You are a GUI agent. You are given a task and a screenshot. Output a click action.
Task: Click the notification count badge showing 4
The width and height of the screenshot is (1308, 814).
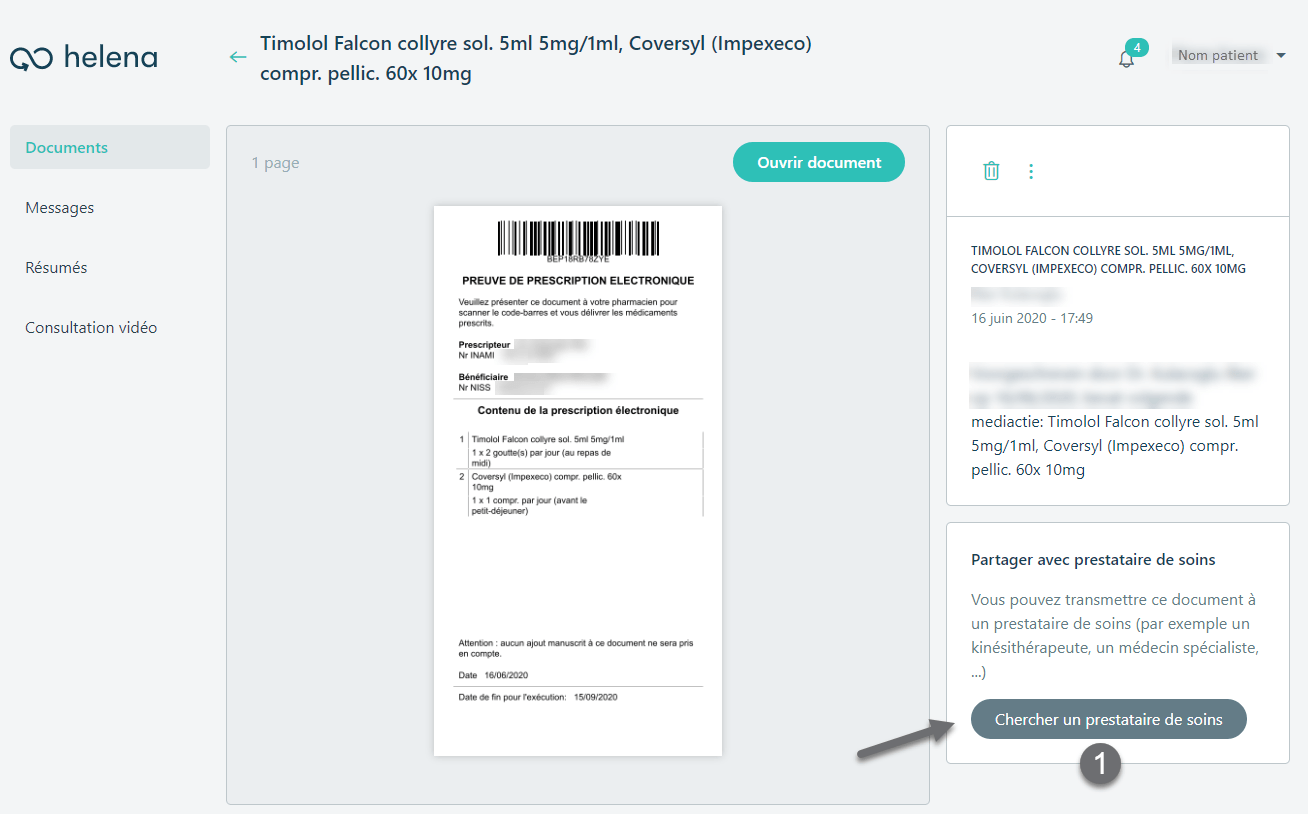pyautogui.click(x=1136, y=47)
